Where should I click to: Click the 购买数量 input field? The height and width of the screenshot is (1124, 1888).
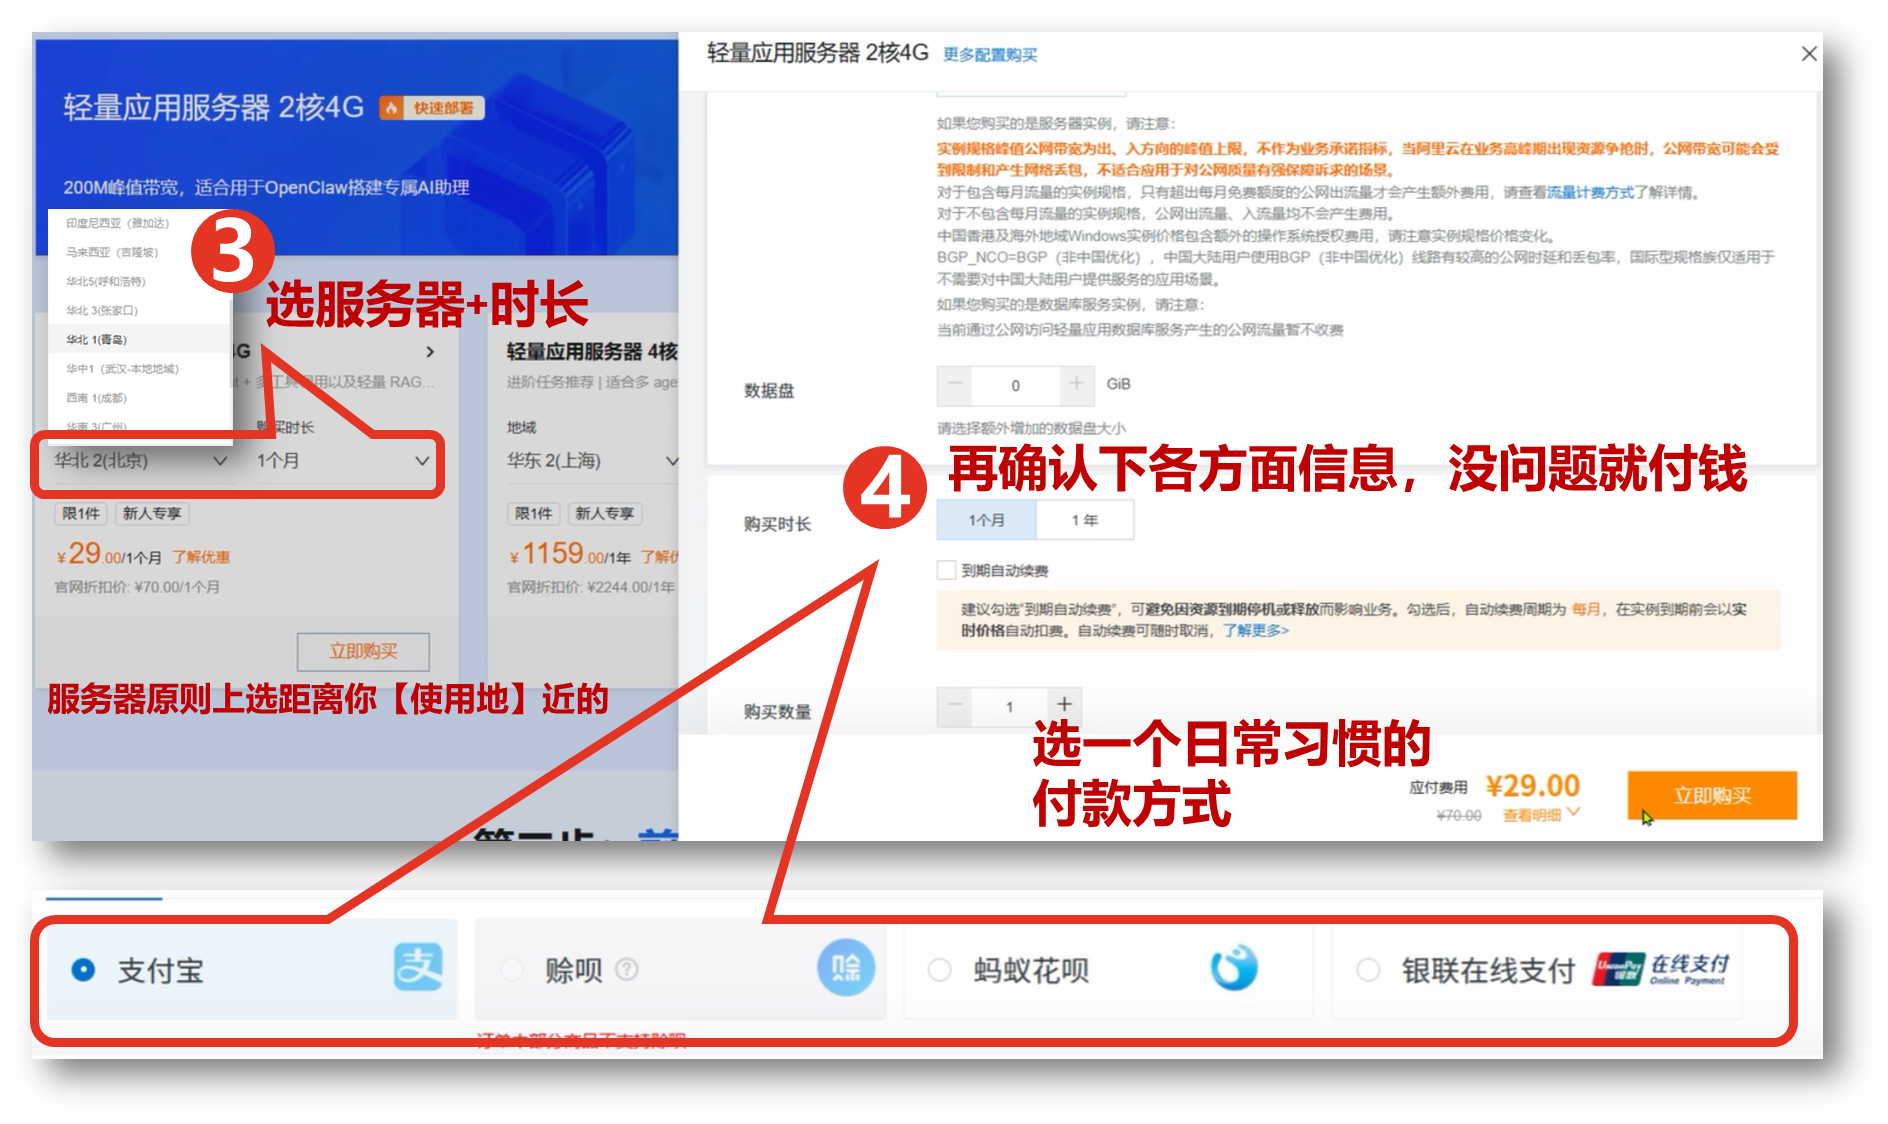[x=1009, y=707]
